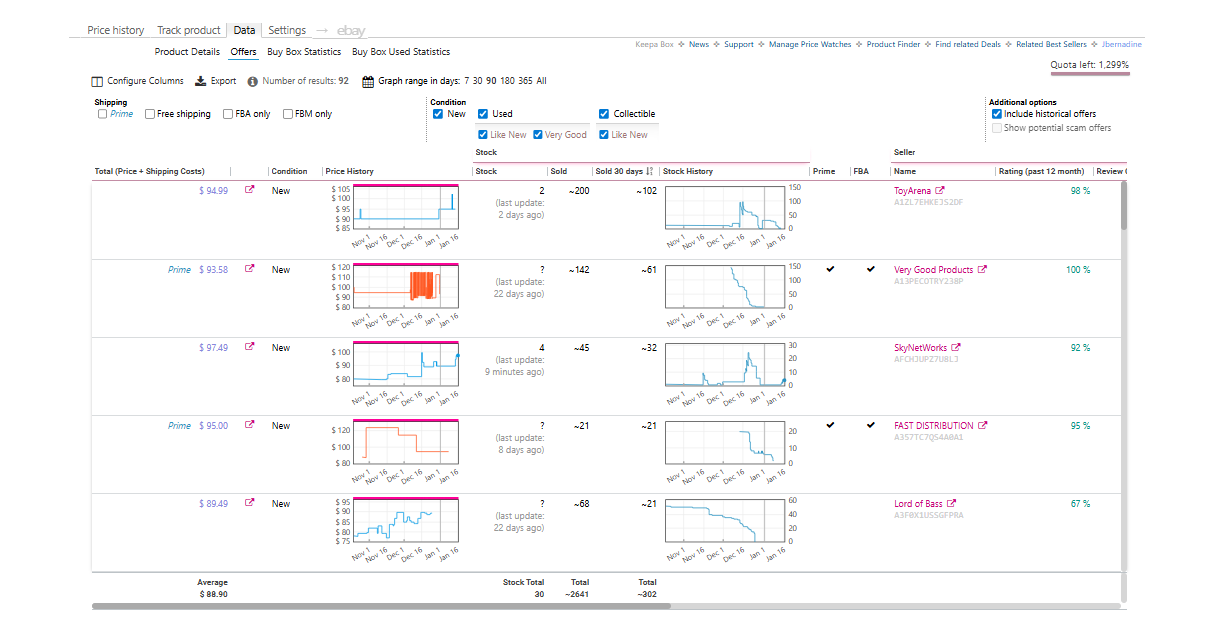Open external link icon for $89.49 offer
Screen dimensions: 1228x618
point(250,504)
